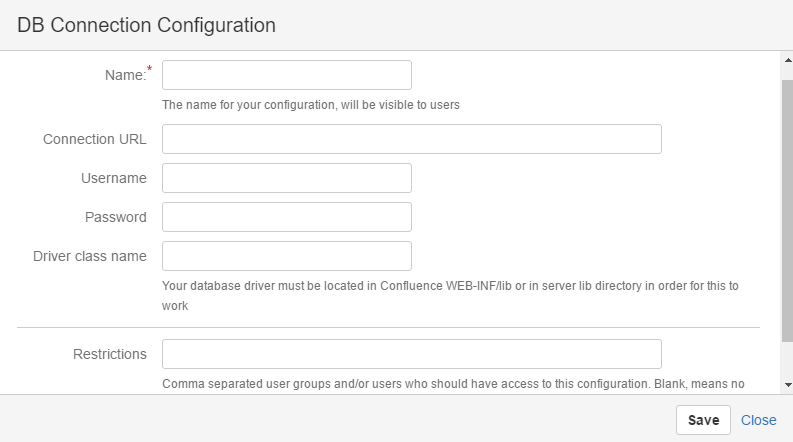Click the "Driver class name" label
This screenshot has width=793, height=442.
click(x=90, y=256)
